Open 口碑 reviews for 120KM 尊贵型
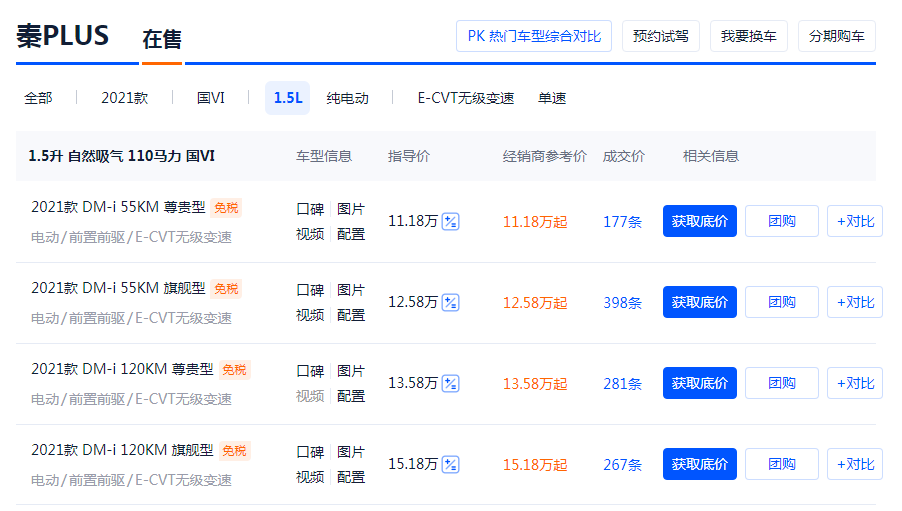The height and width of the screenshot is (511, 902). 310,371
